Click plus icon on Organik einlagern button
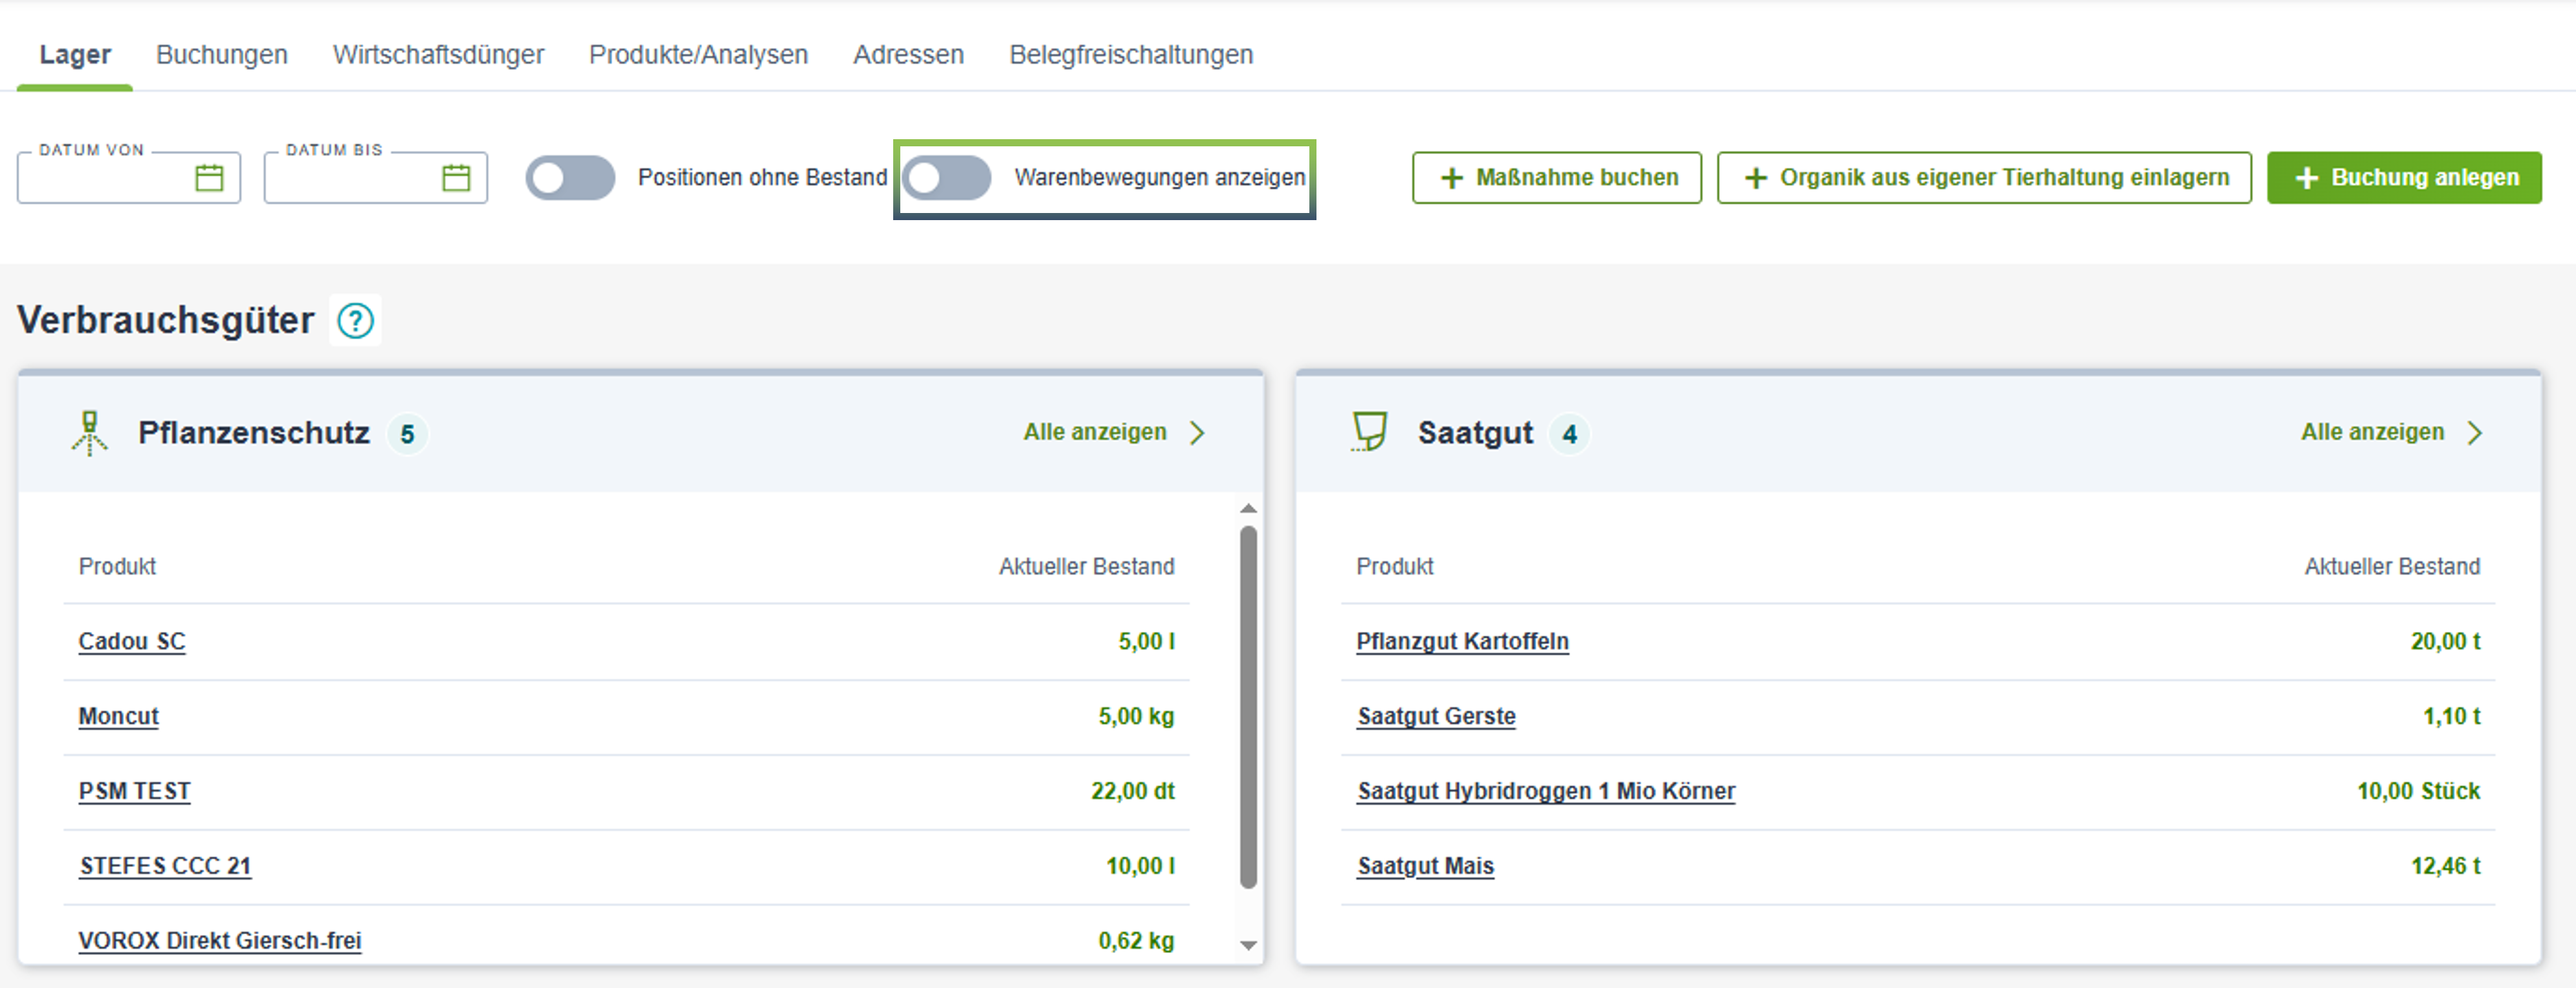Image resolution: width=2576 pixels, height=988 pixels. pos(1755,178)
